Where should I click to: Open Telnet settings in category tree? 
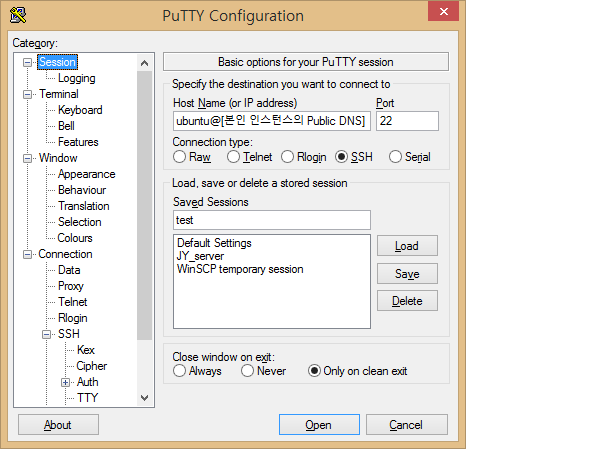[x=73, y=302]
